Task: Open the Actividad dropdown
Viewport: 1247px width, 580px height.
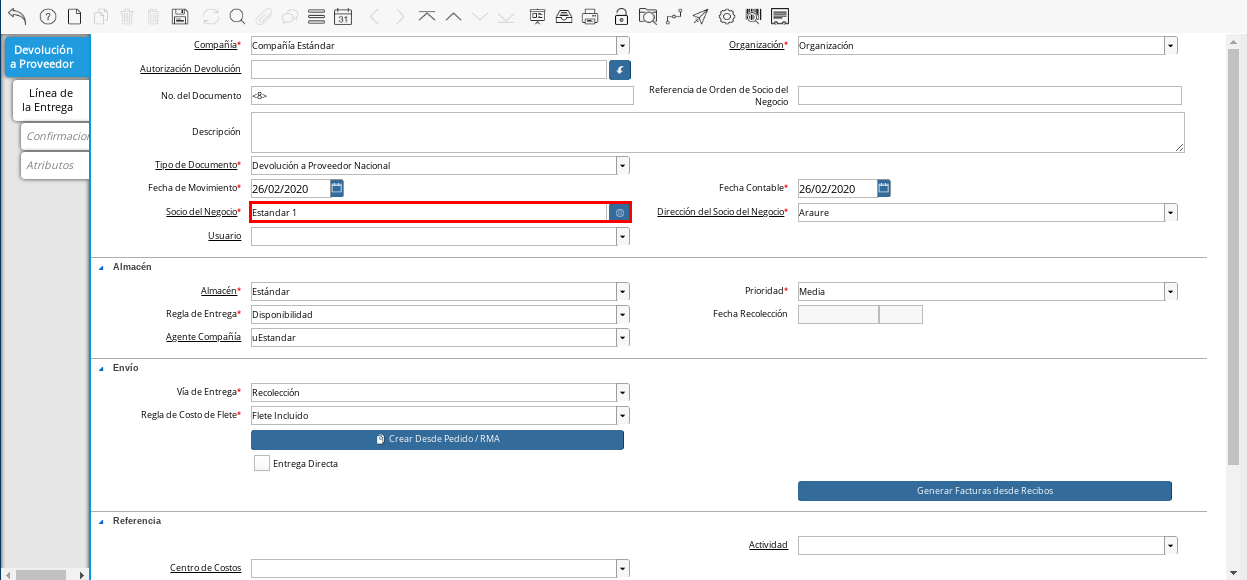Action: [1170, 546]
